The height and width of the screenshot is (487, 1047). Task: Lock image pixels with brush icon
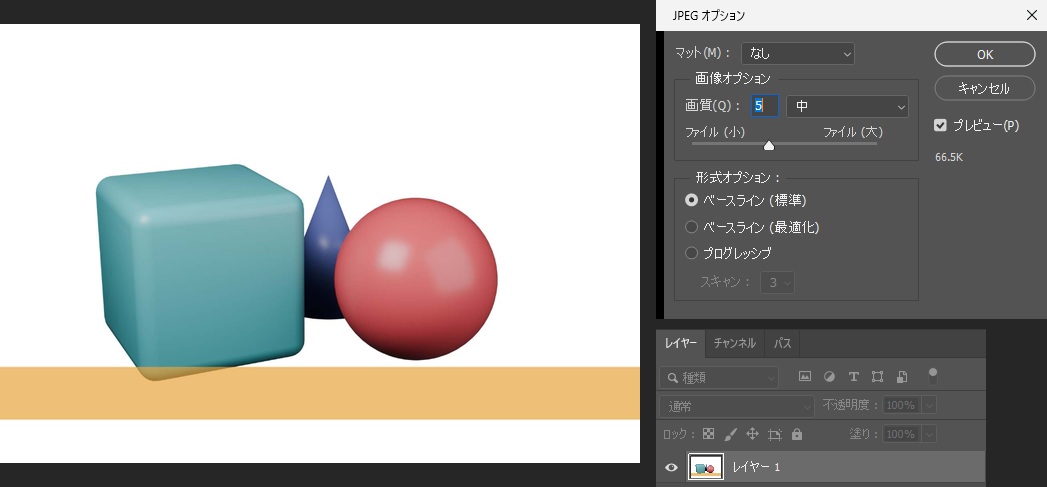coord(730,434)
